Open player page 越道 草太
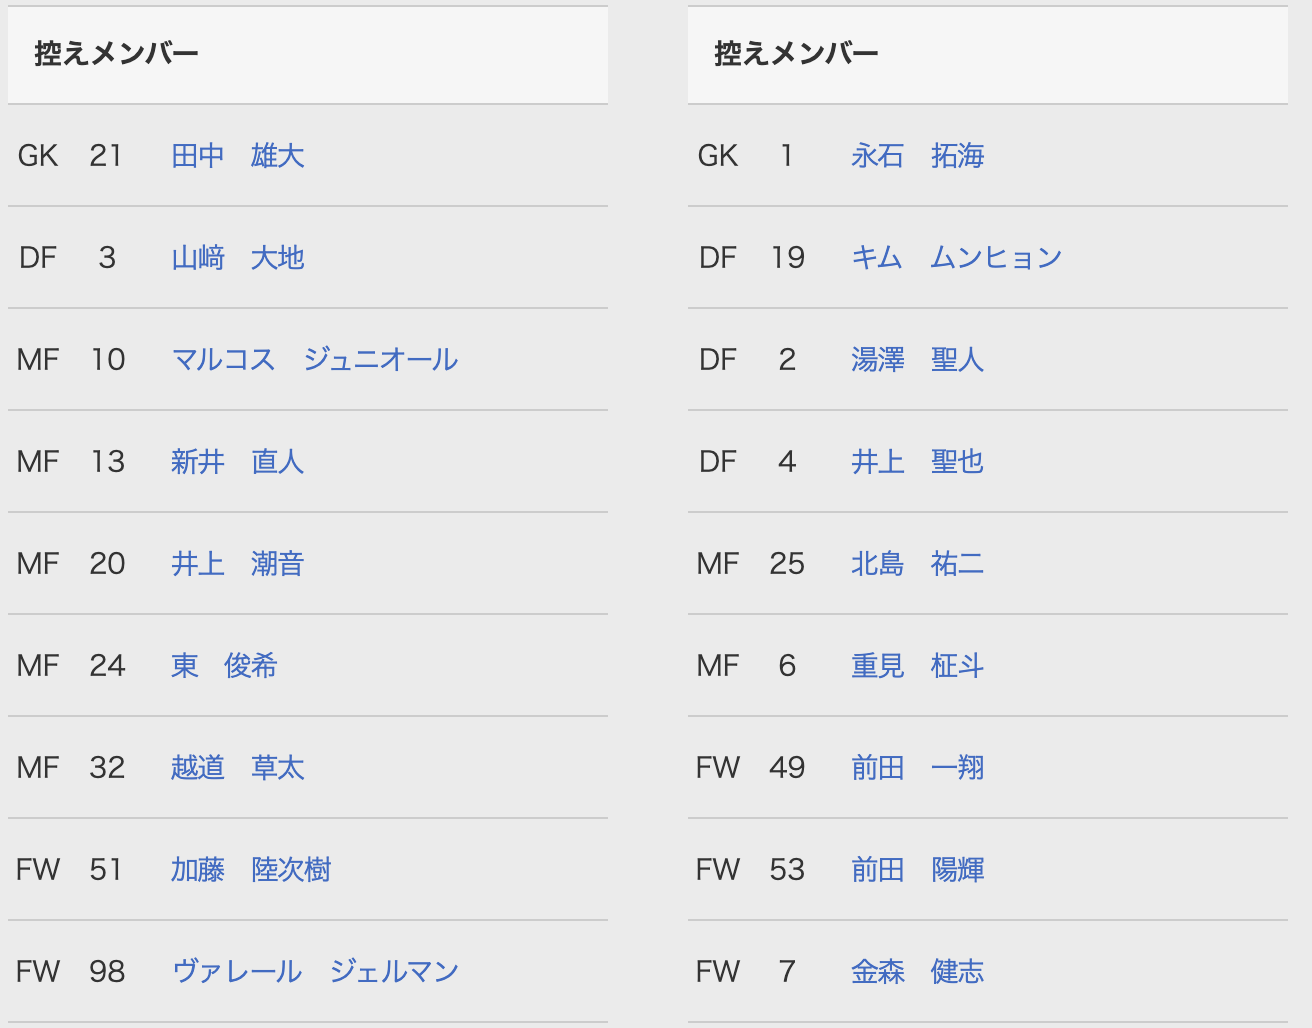 click(238, 768)
